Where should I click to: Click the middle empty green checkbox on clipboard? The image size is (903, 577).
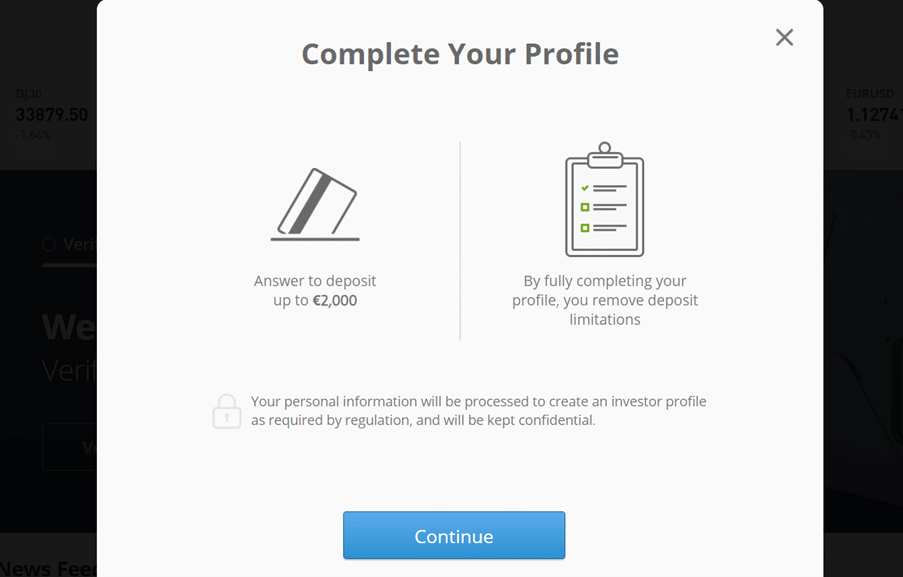(585, 207)
